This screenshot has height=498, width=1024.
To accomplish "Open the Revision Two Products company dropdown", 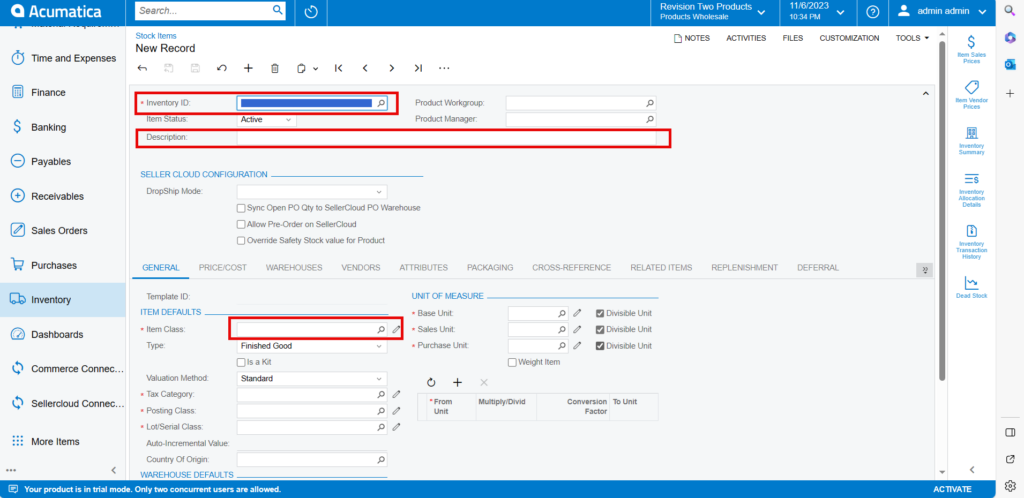I will (712, 11).
